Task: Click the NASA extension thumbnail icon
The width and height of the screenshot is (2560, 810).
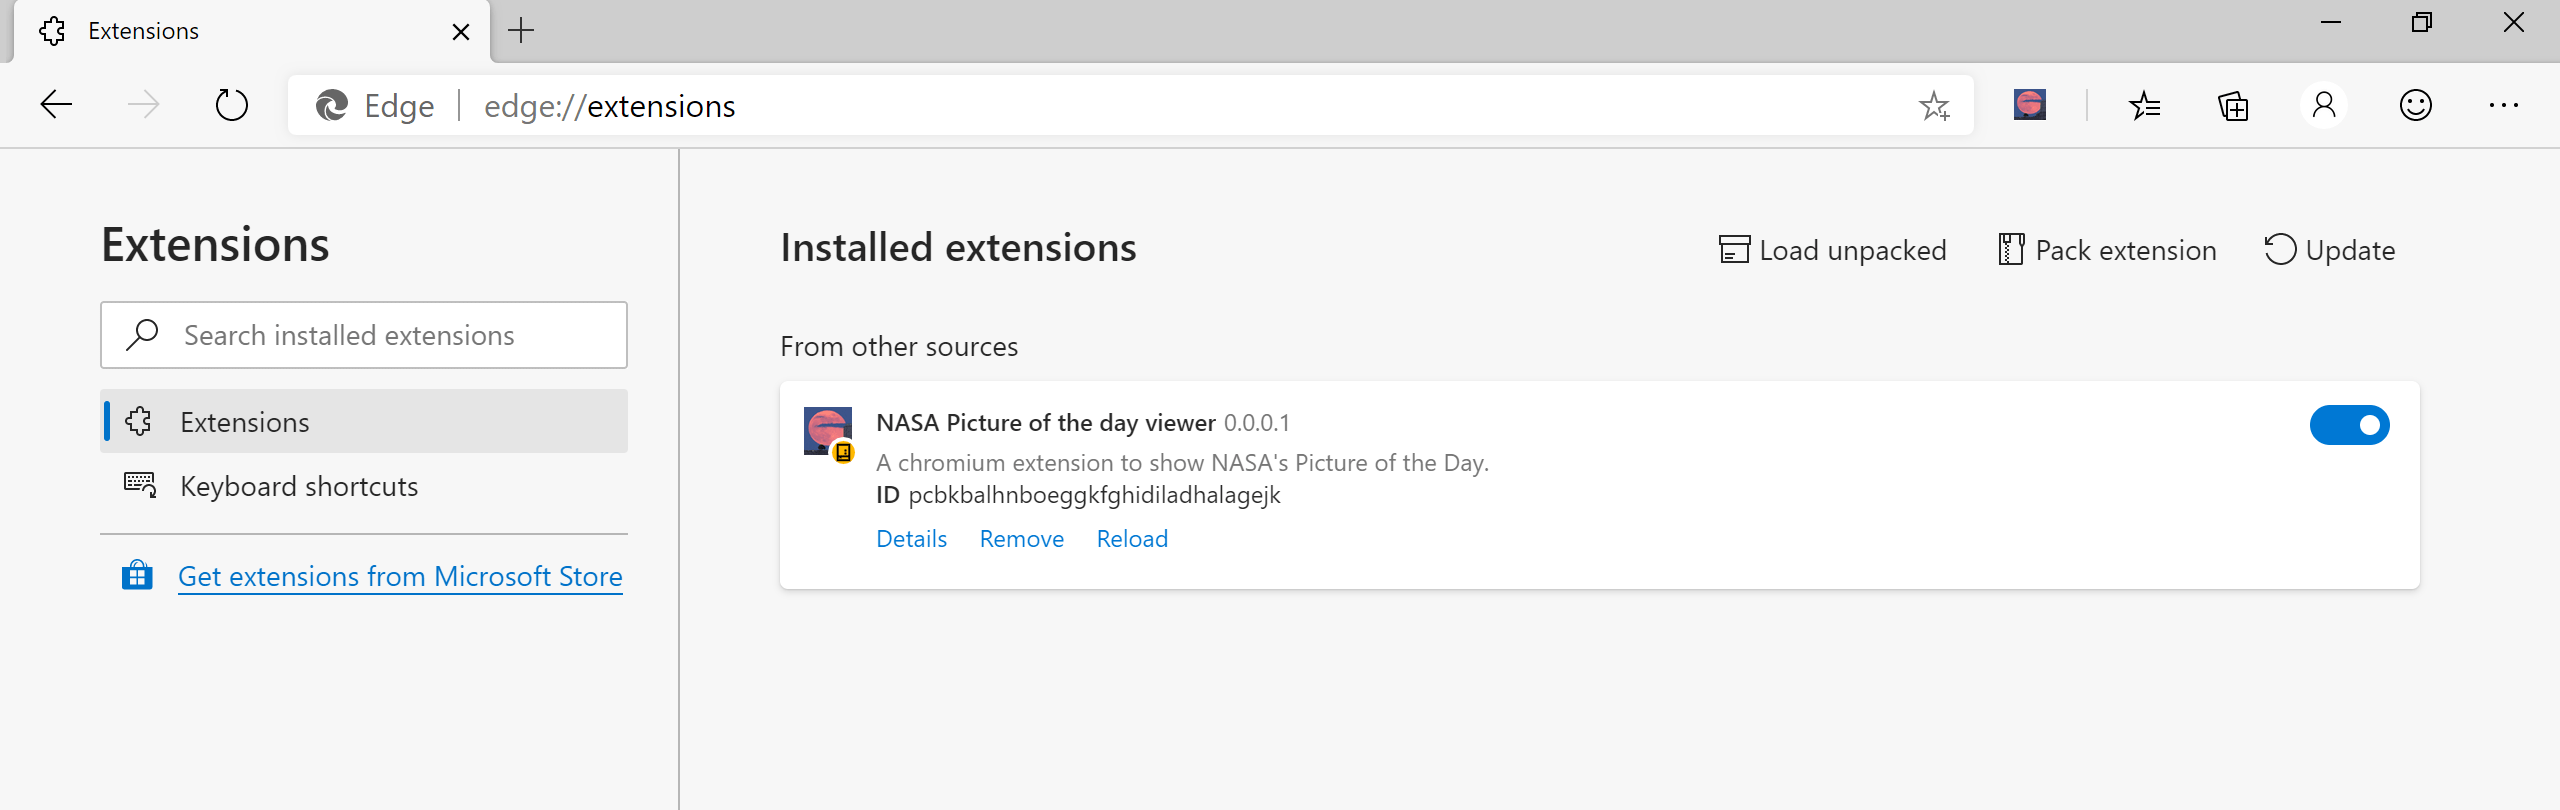Action: pos(828,432)
